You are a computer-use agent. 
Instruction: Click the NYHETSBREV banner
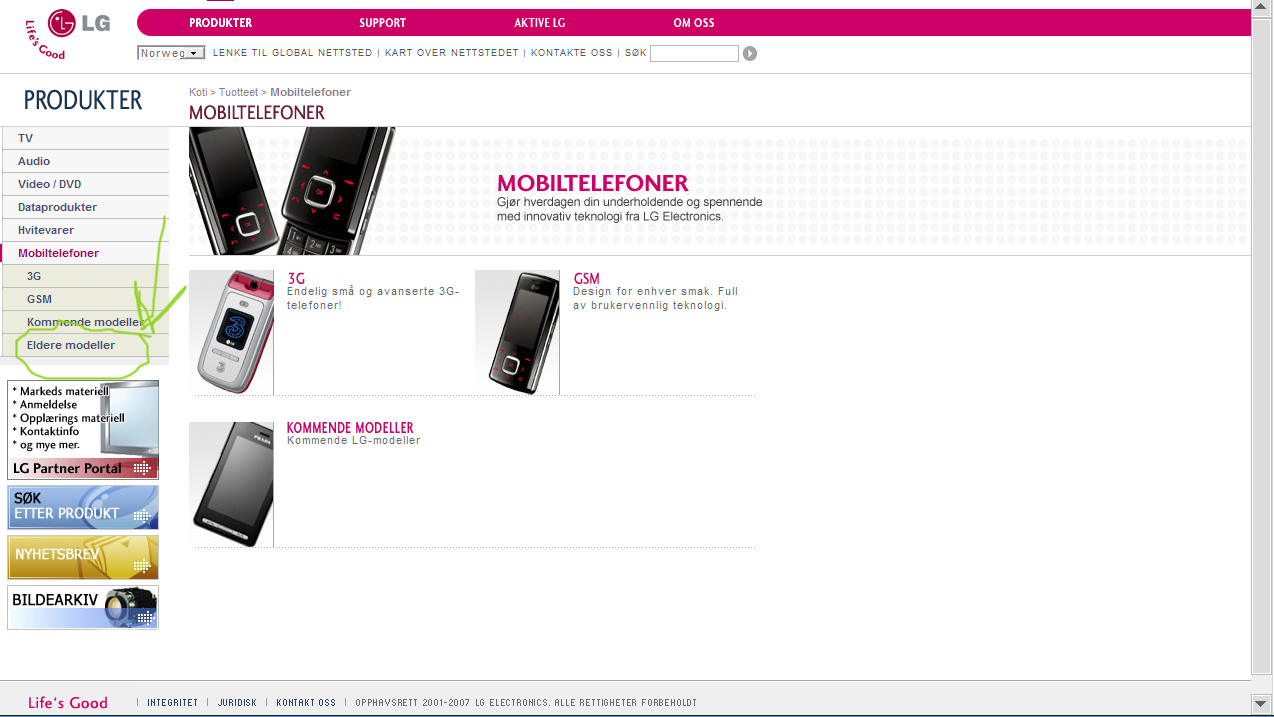[x=83, y=557]
